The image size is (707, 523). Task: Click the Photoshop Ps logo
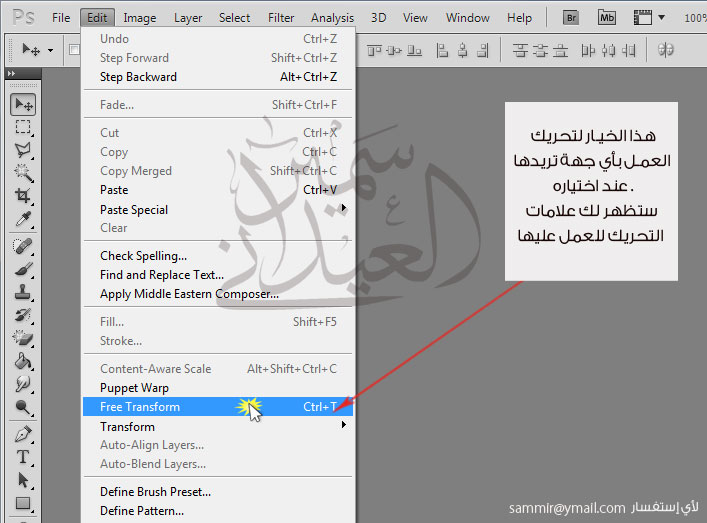(23, 18)
